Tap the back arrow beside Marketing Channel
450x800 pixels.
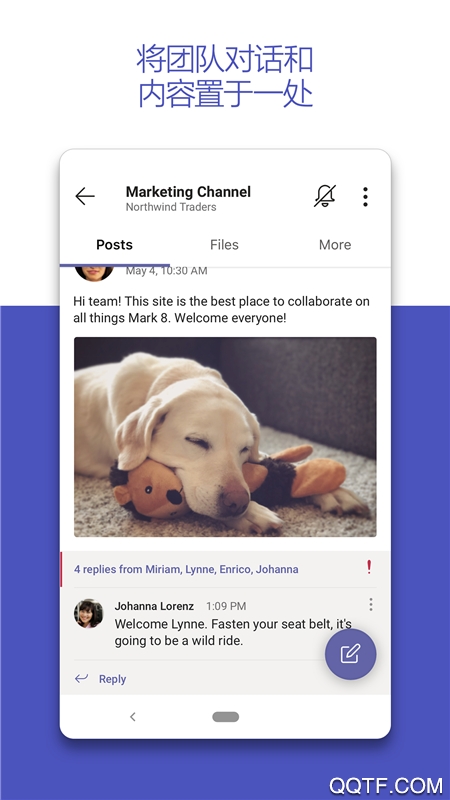85,196
